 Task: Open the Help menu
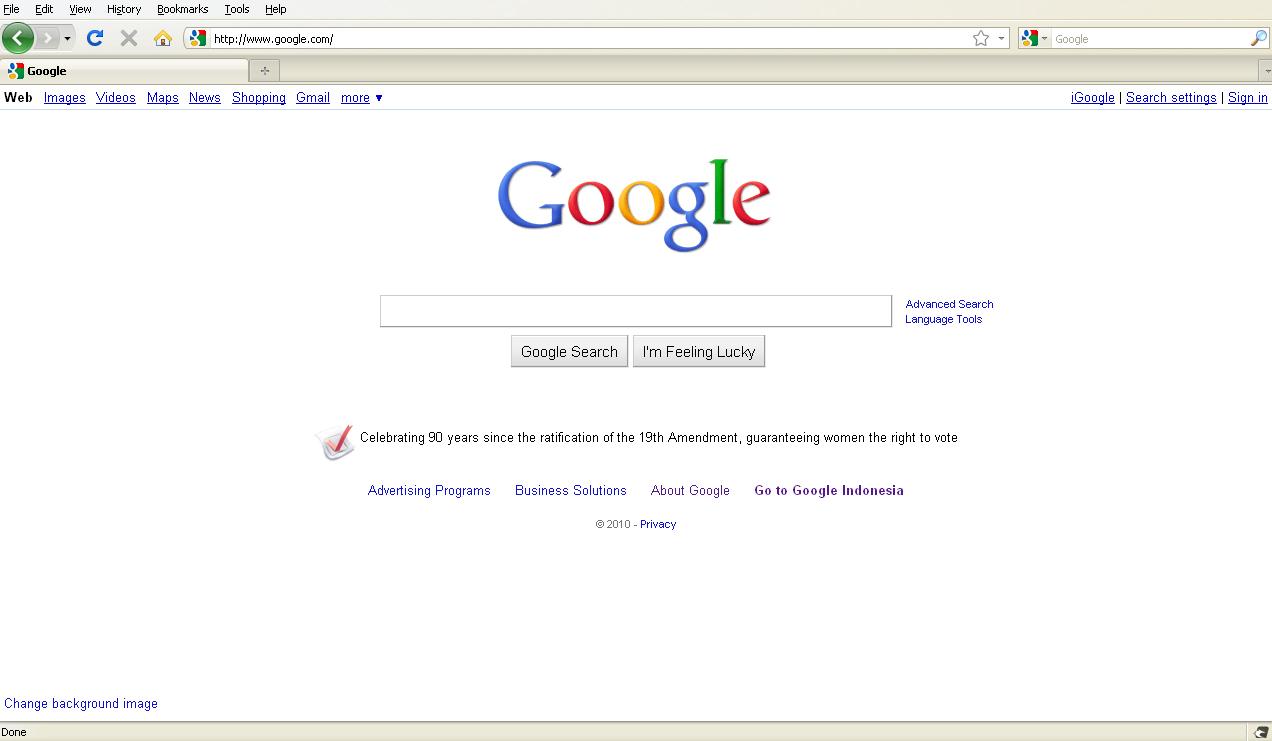click(275, 9)
